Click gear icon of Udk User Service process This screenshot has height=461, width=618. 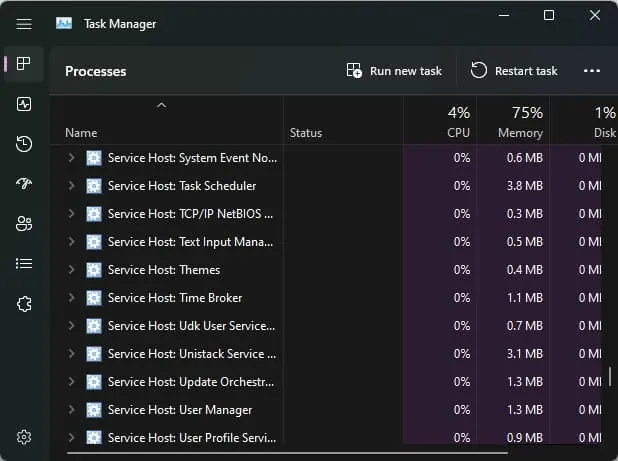point(94,326)
